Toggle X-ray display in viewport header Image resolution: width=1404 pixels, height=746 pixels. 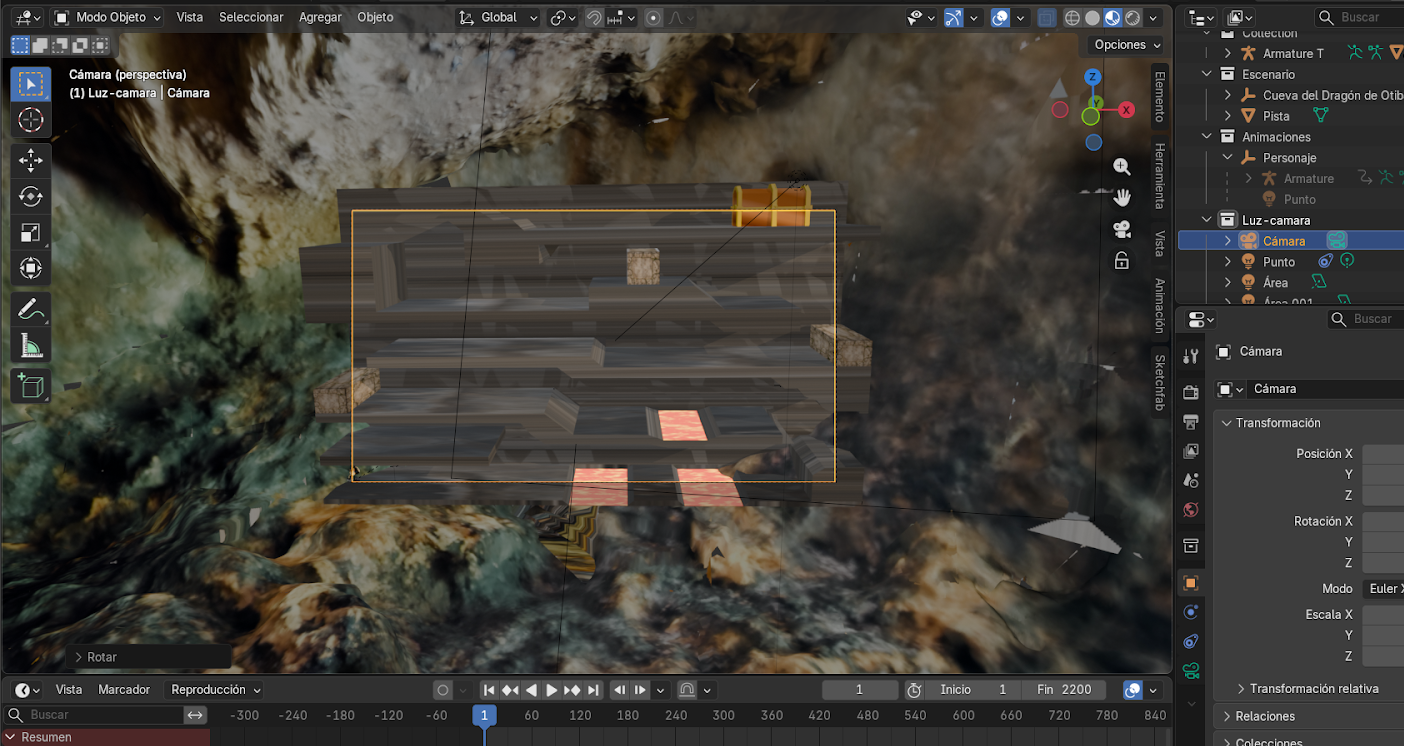[1046, 17]
